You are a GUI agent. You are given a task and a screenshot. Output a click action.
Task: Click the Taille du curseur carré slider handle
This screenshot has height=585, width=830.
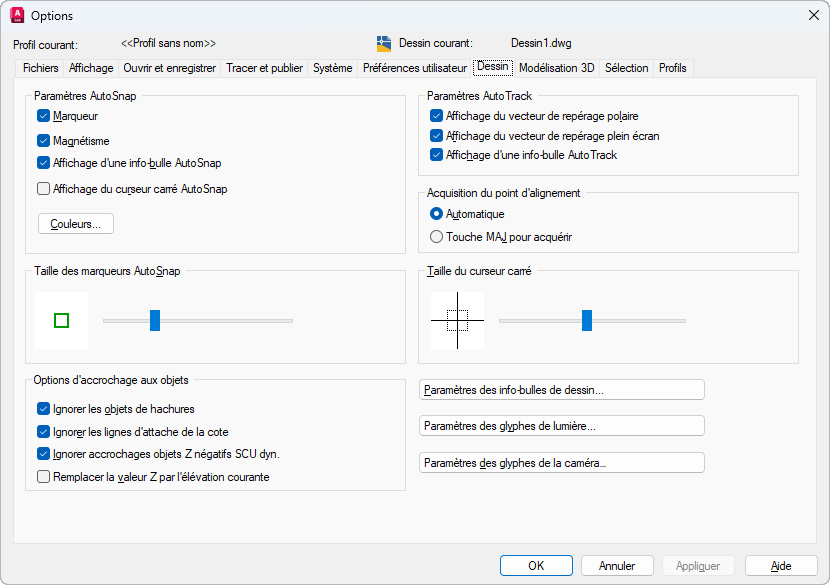pyautogui.click(x=587, y=320)
